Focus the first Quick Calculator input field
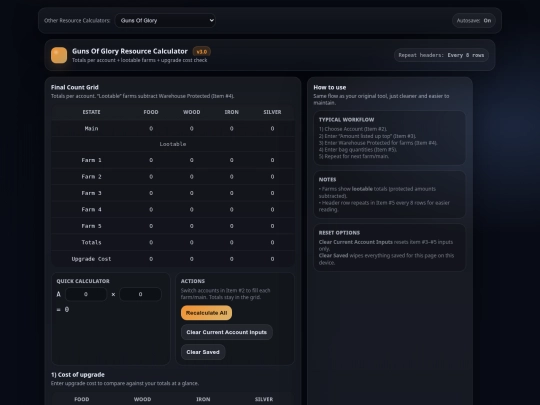 point(86,294)
